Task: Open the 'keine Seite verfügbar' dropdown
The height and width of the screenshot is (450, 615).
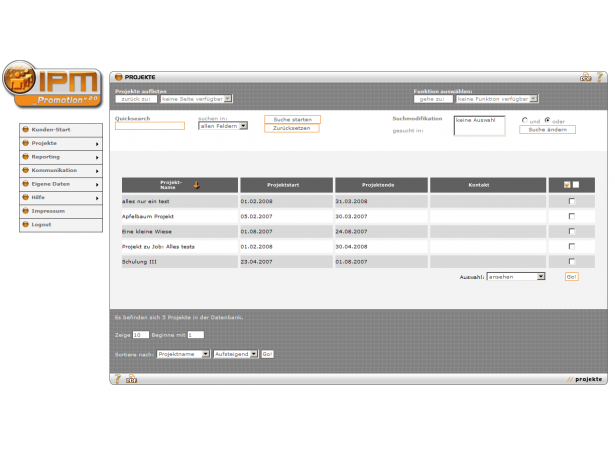Action: (196, 99)
